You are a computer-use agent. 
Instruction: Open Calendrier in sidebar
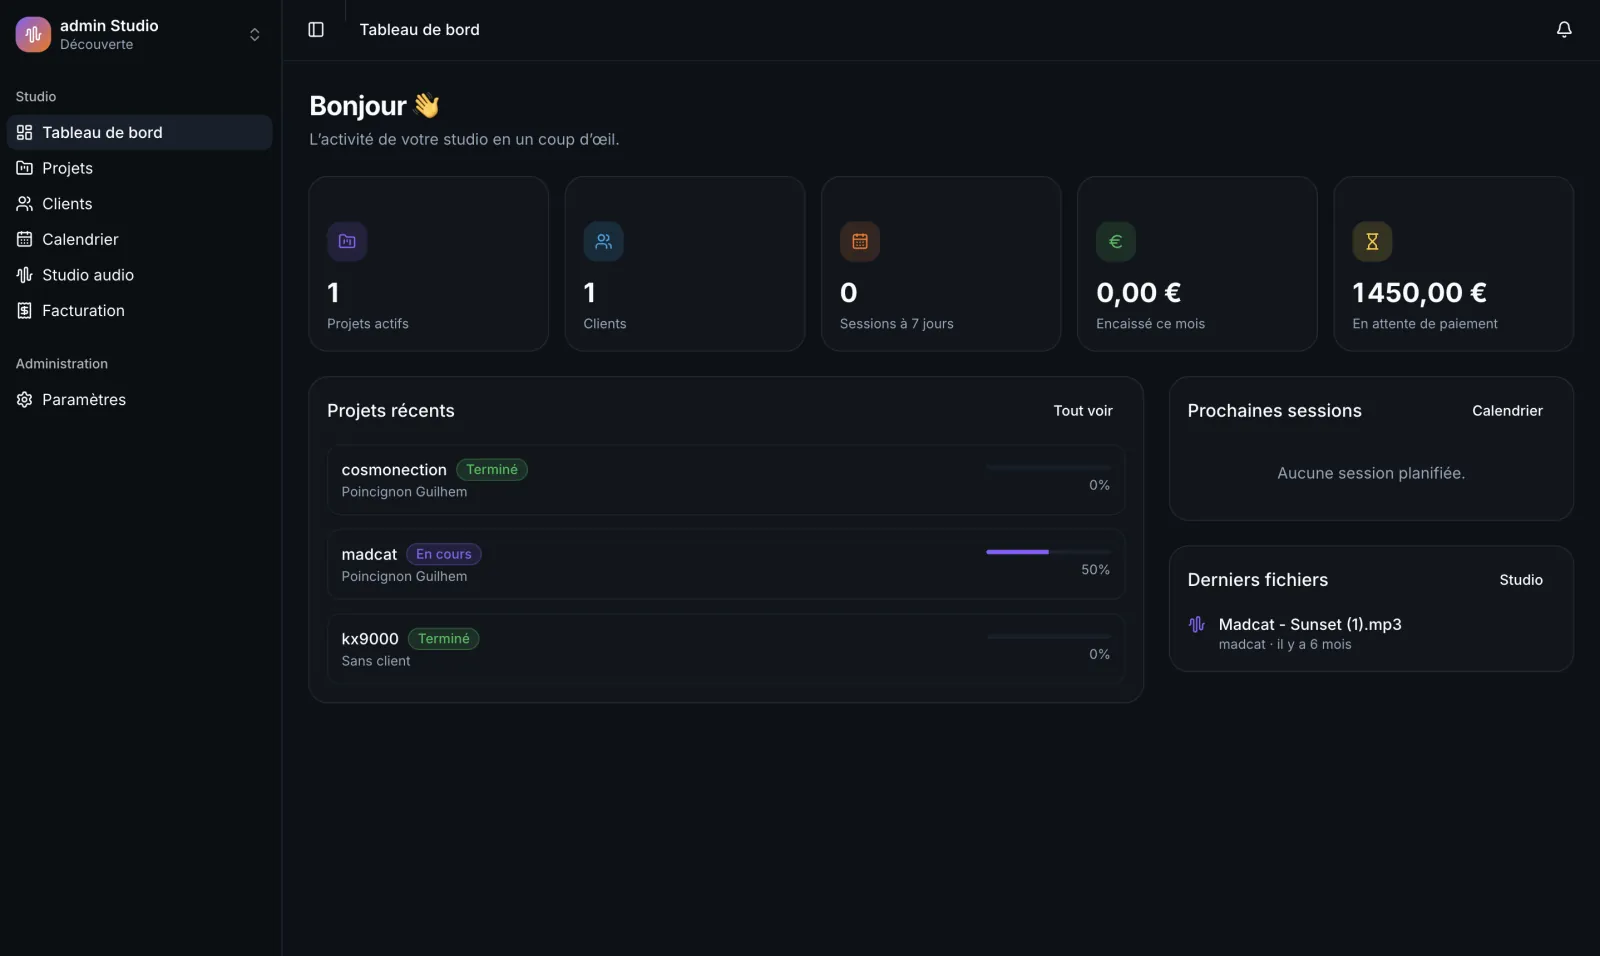(x=139, y=239)
